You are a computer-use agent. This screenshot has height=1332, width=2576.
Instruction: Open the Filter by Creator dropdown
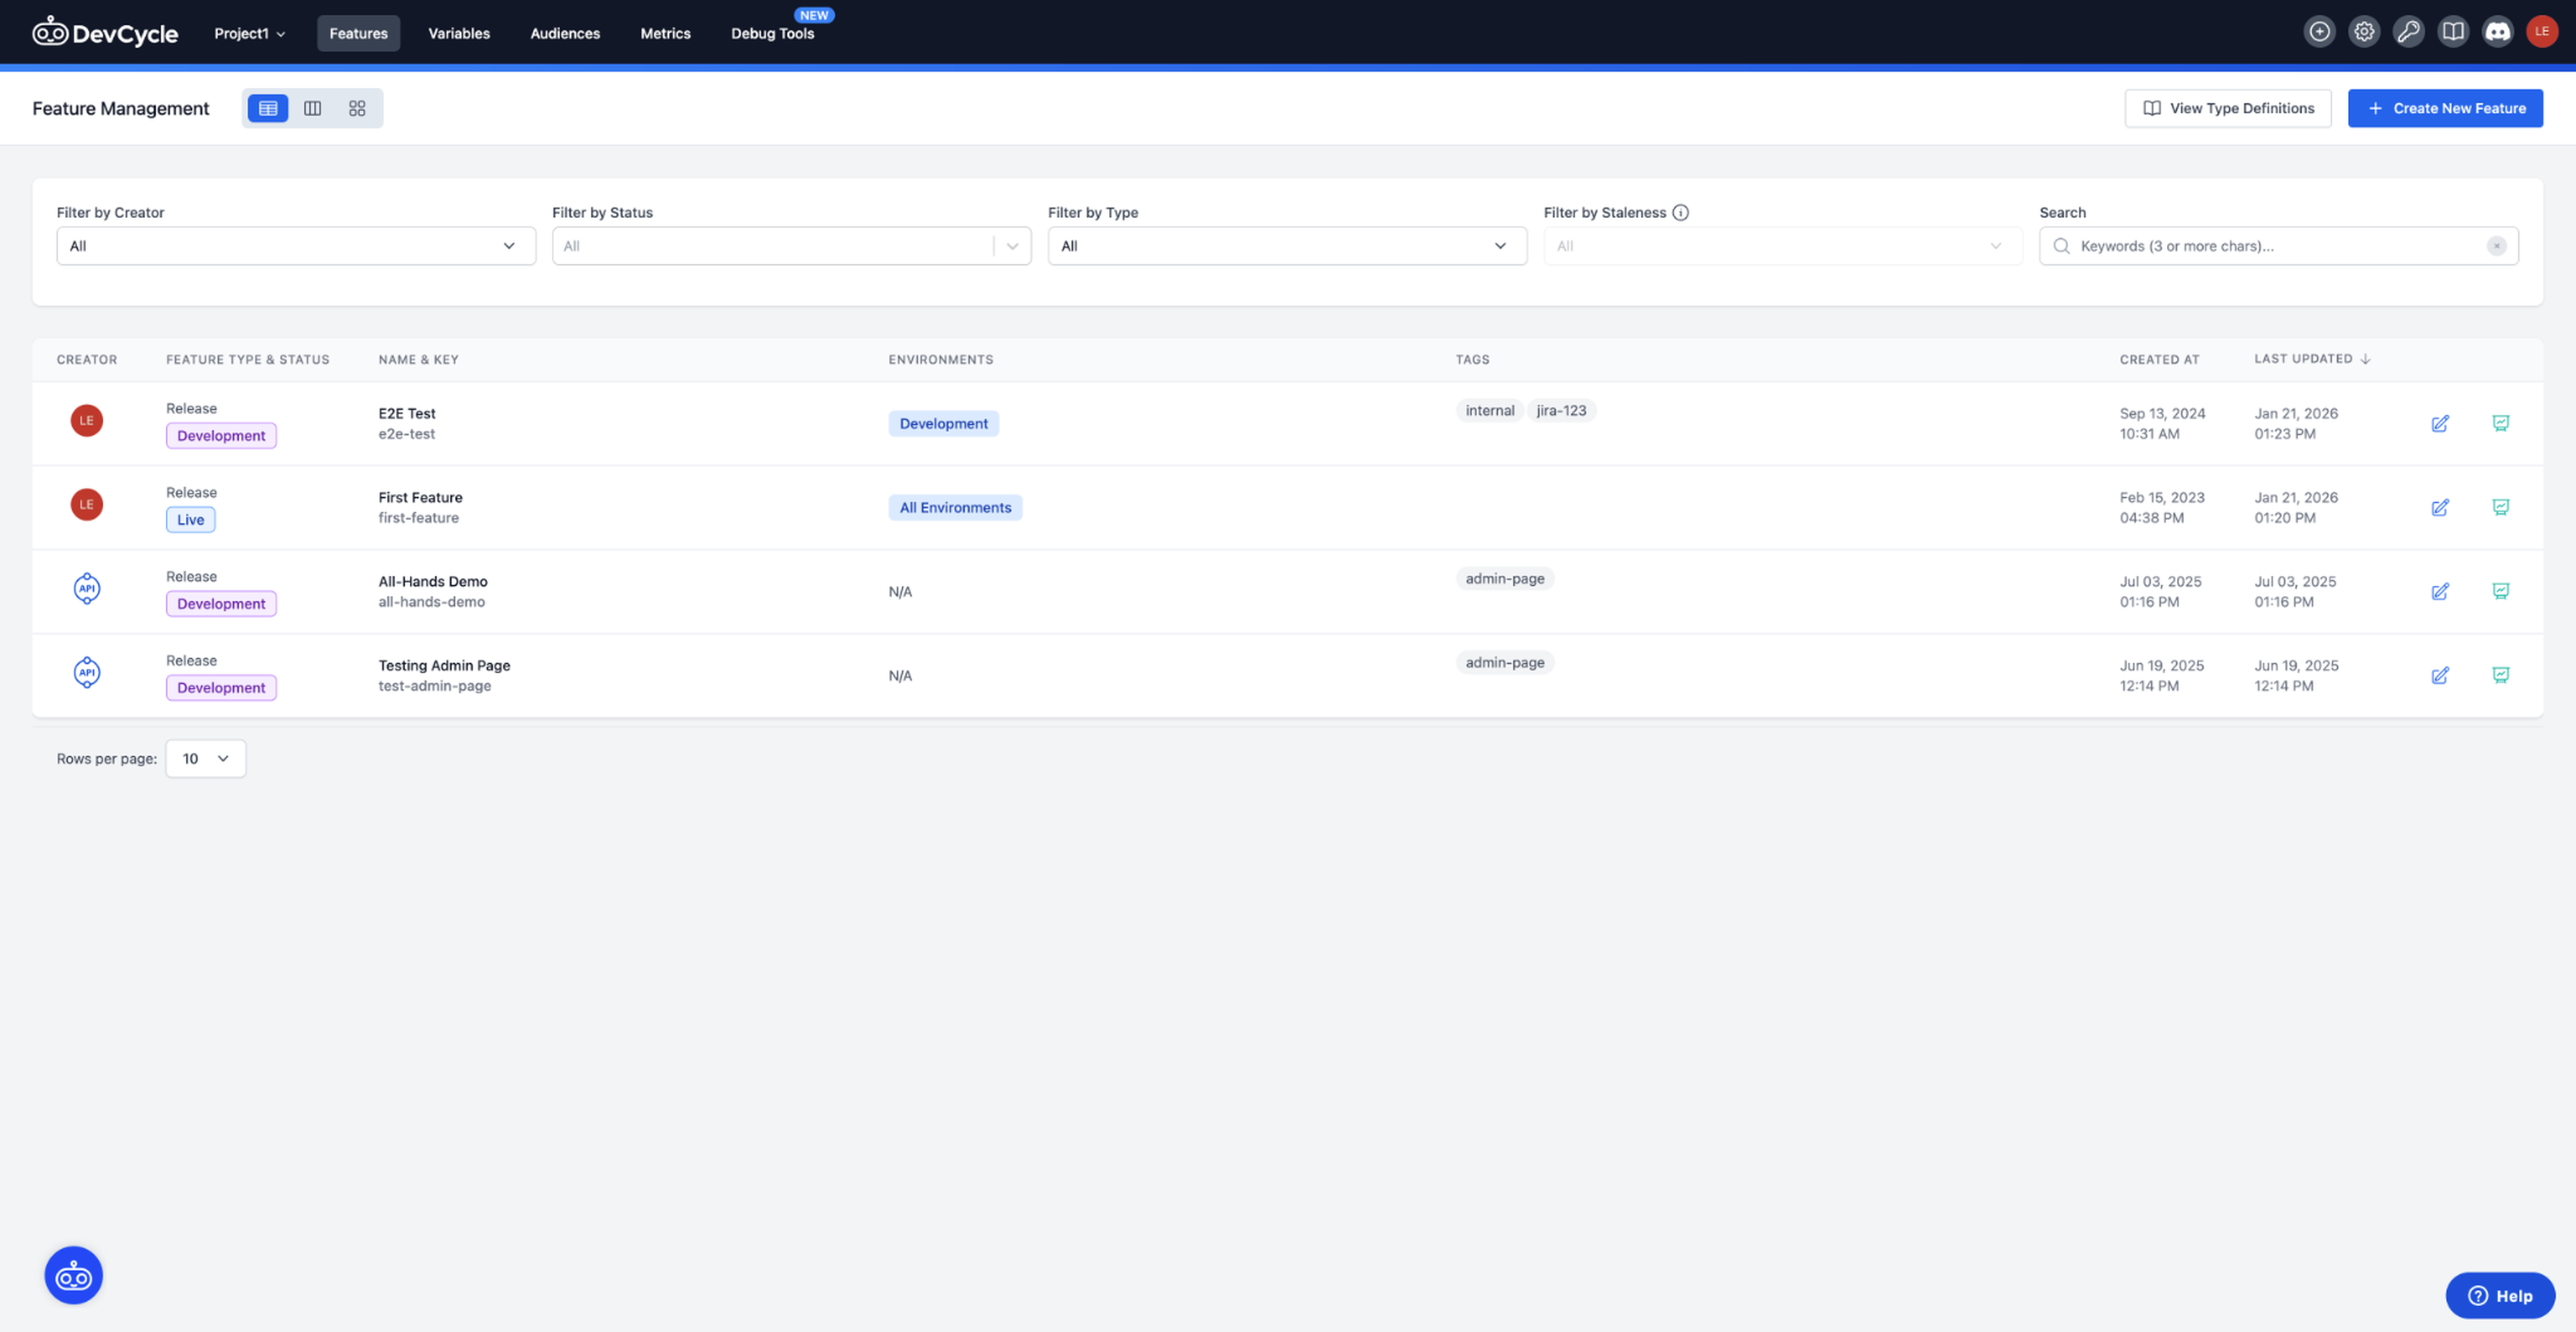pos(296,245)
